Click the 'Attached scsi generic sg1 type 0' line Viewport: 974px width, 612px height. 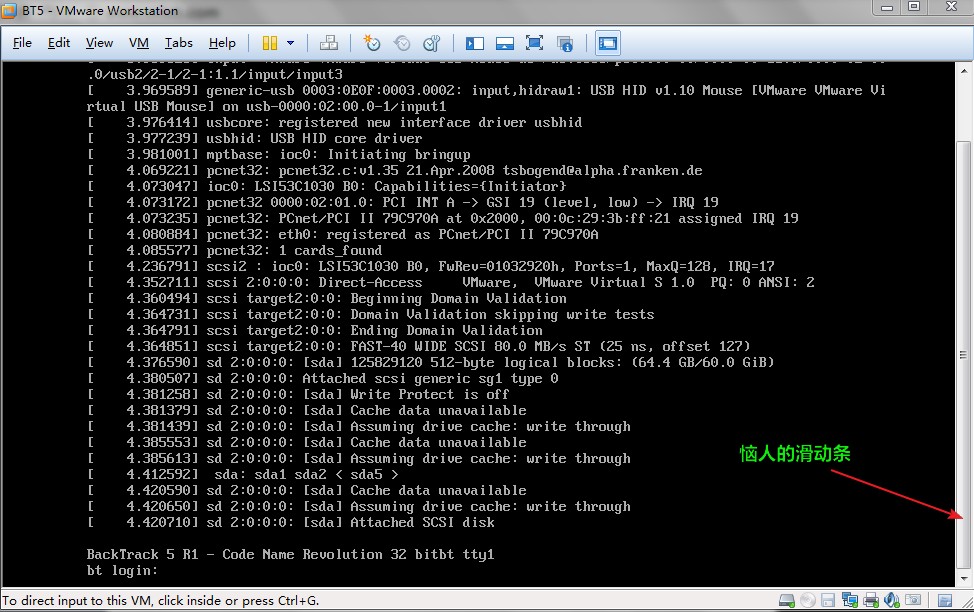322,378
